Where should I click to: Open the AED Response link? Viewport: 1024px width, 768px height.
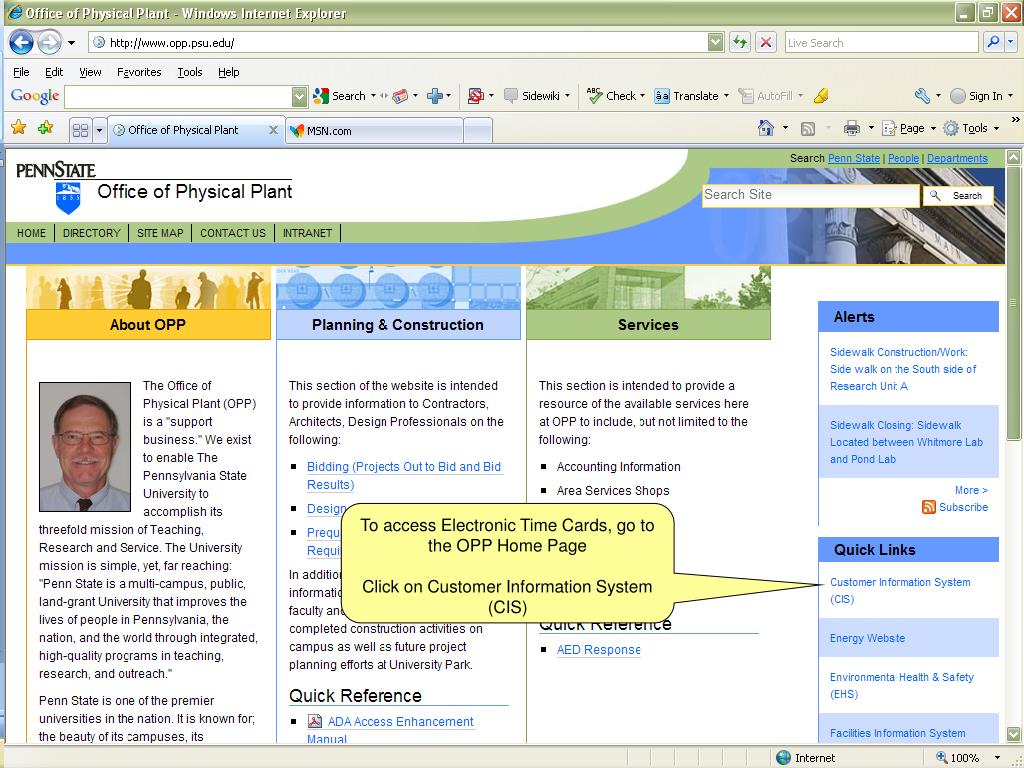(598, 650)
